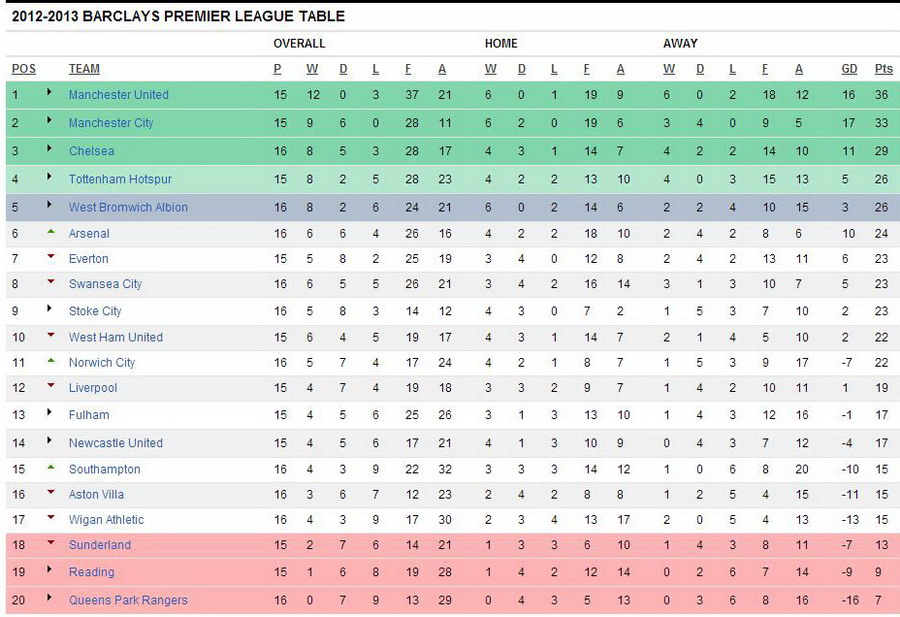The width and height of the screenshot is (900, 617).
Task: Click the green up arrow beside Norwich City
Action: [x=51, y=361]
